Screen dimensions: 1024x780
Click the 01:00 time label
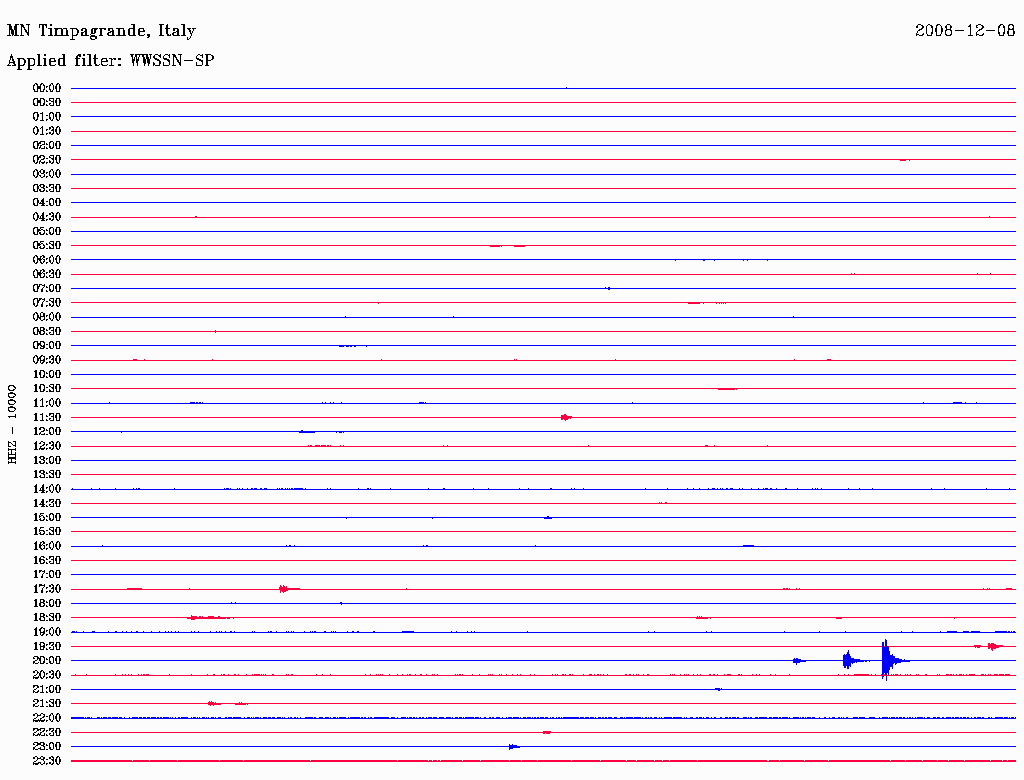pos(47,117)
